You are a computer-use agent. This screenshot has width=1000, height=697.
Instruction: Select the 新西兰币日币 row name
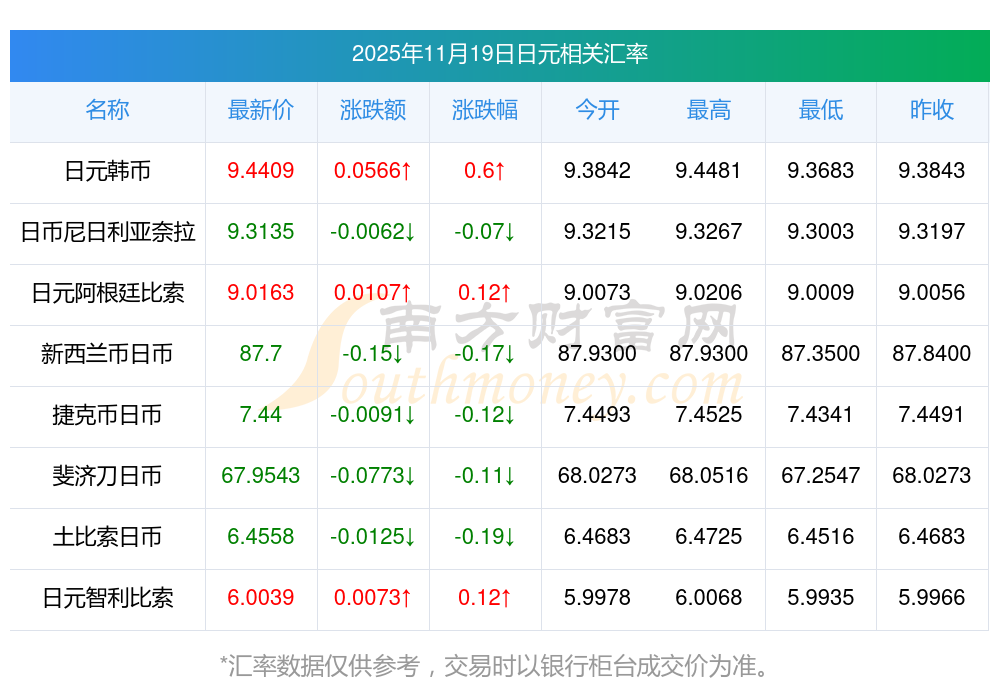(x=107, y=354)
